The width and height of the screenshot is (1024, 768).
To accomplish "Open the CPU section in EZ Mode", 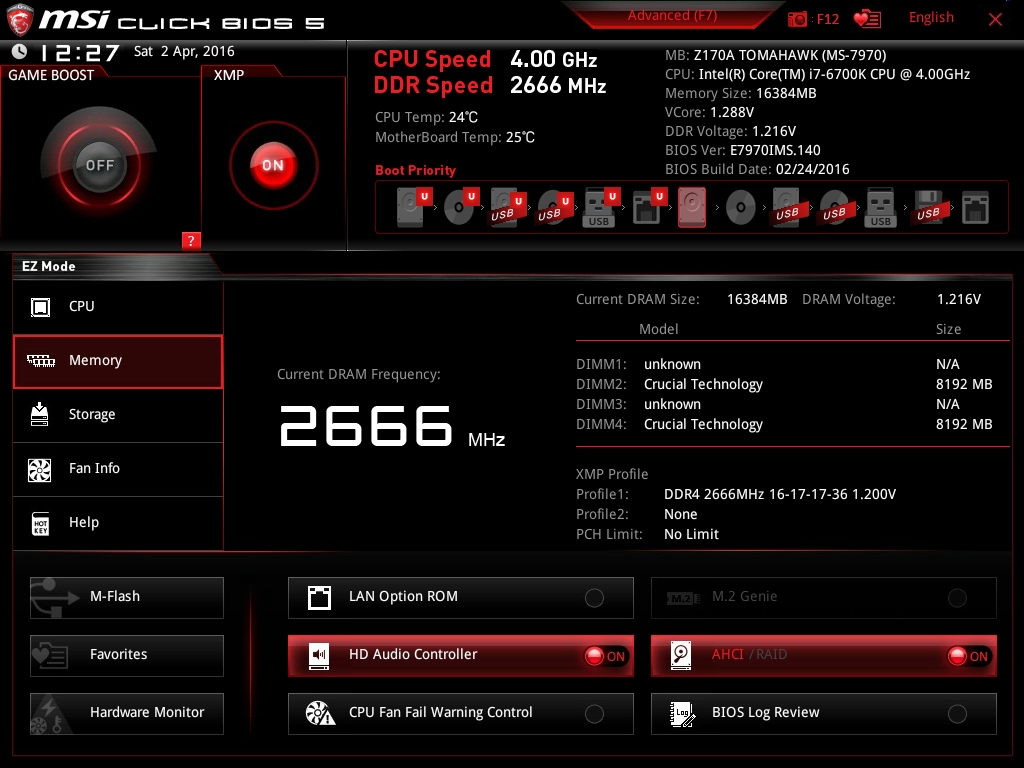I will click(x=118, y=307).
